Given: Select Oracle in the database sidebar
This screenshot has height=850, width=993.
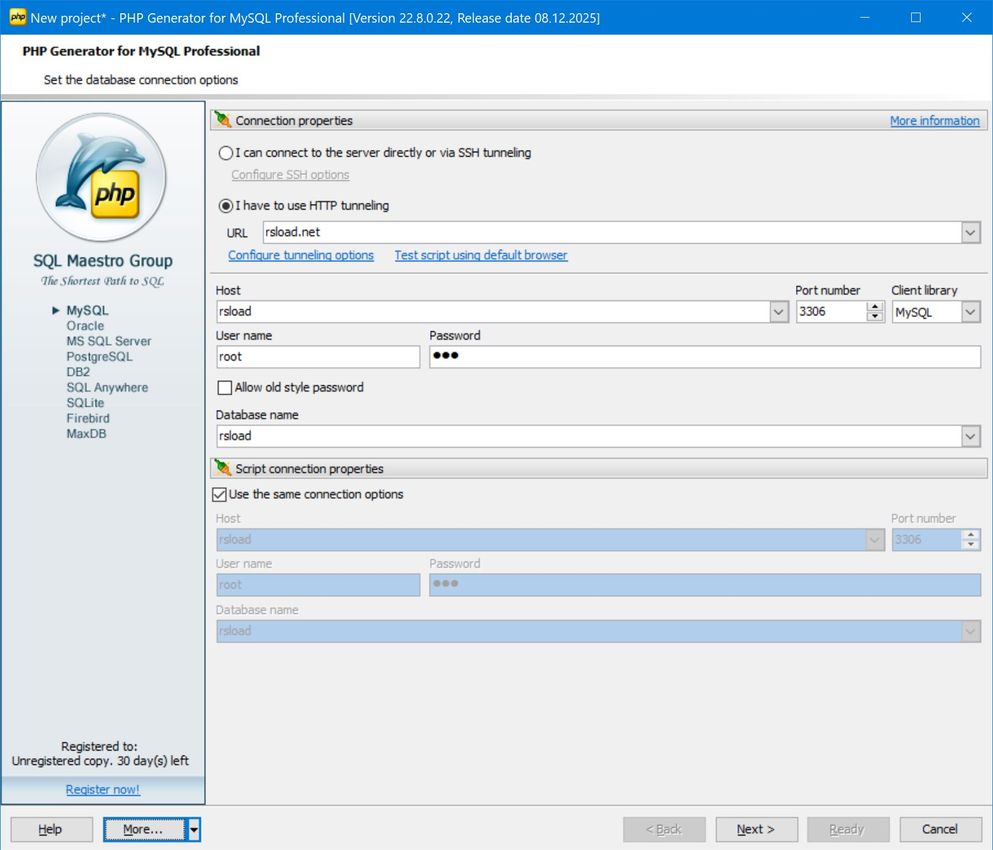Looking at the screenshot, I should click(x=86, y=326).
